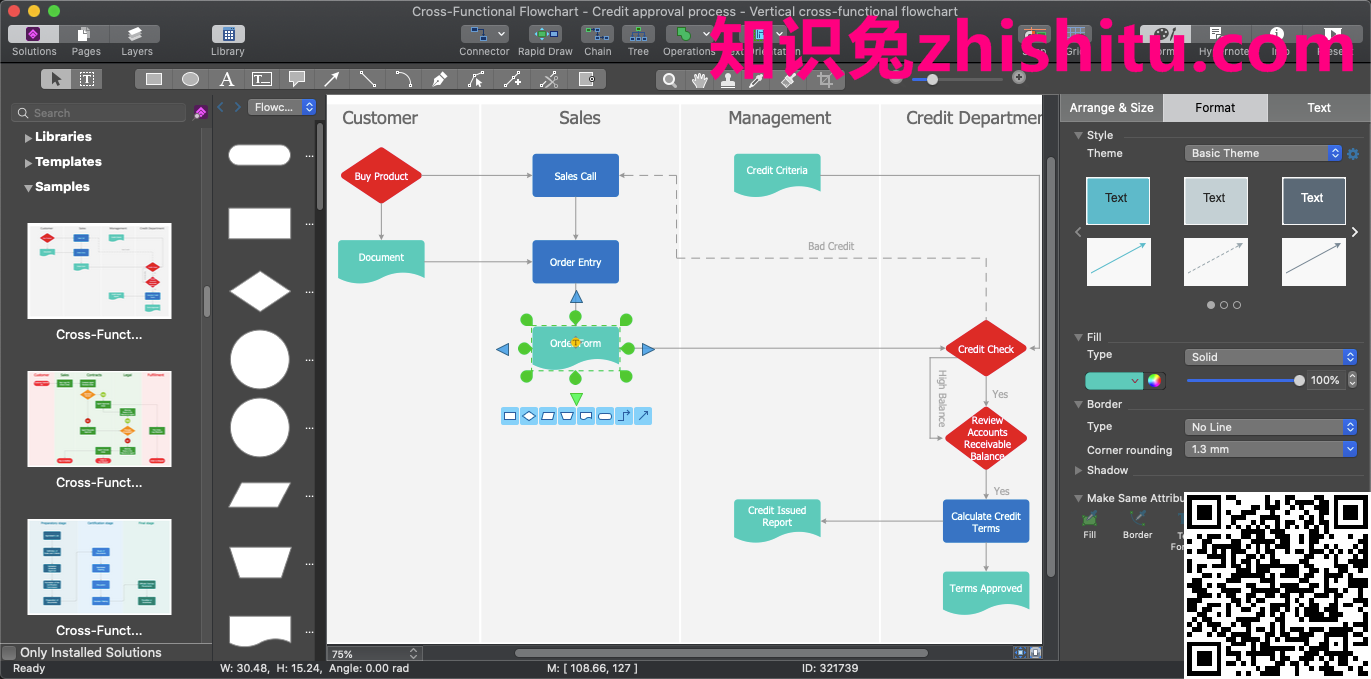The height and width of the screenshot is (679, 1371).
Task: Expand the Libraries section
Action: pyautogui.click(x=28, y=138)
